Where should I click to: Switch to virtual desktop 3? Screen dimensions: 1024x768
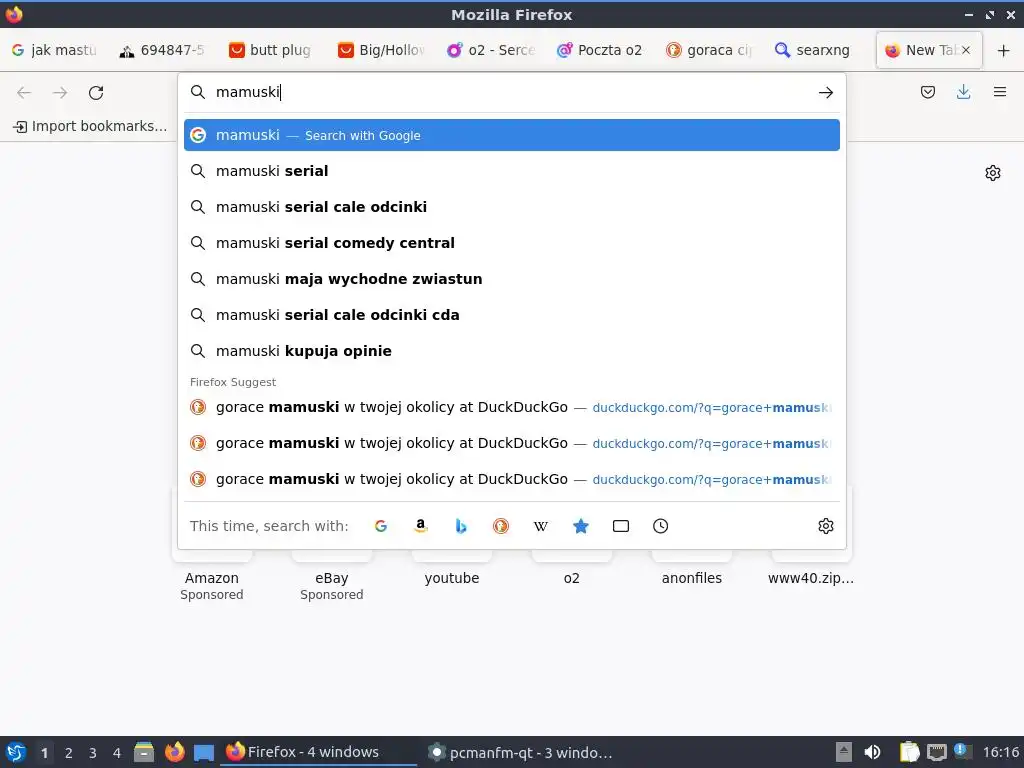pos(93,753)
